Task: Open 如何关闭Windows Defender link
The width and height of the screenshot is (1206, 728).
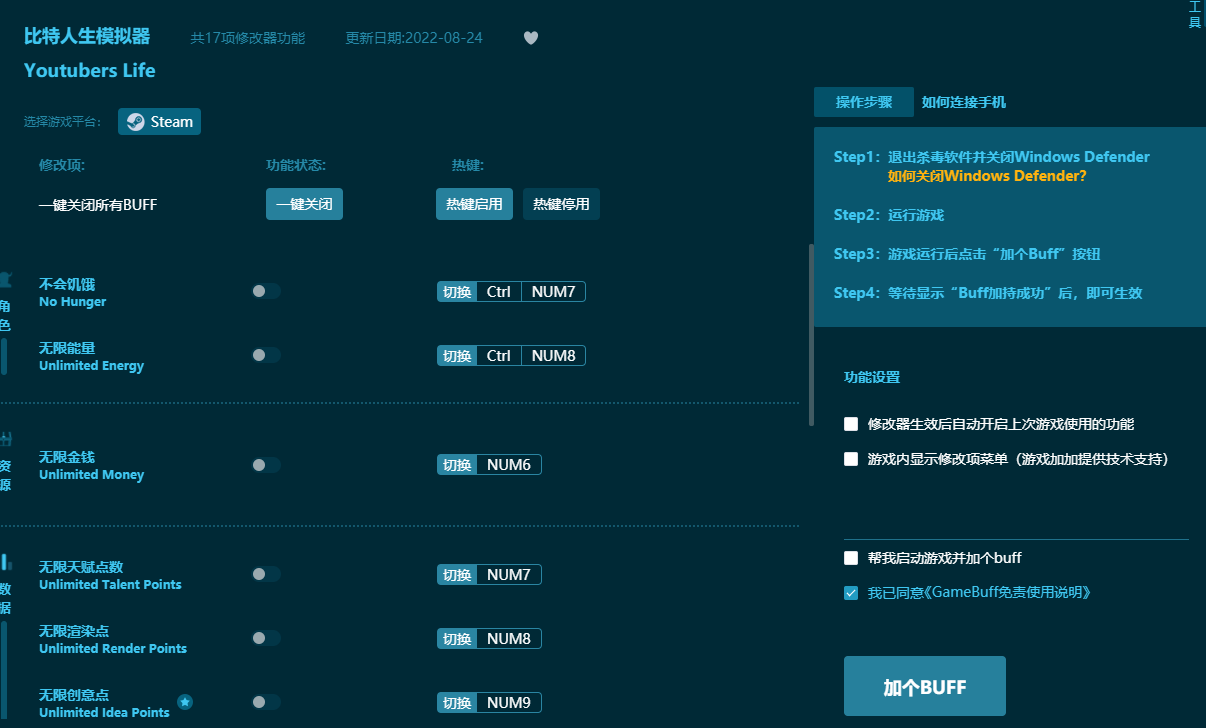Action: (x=987, y=176)
